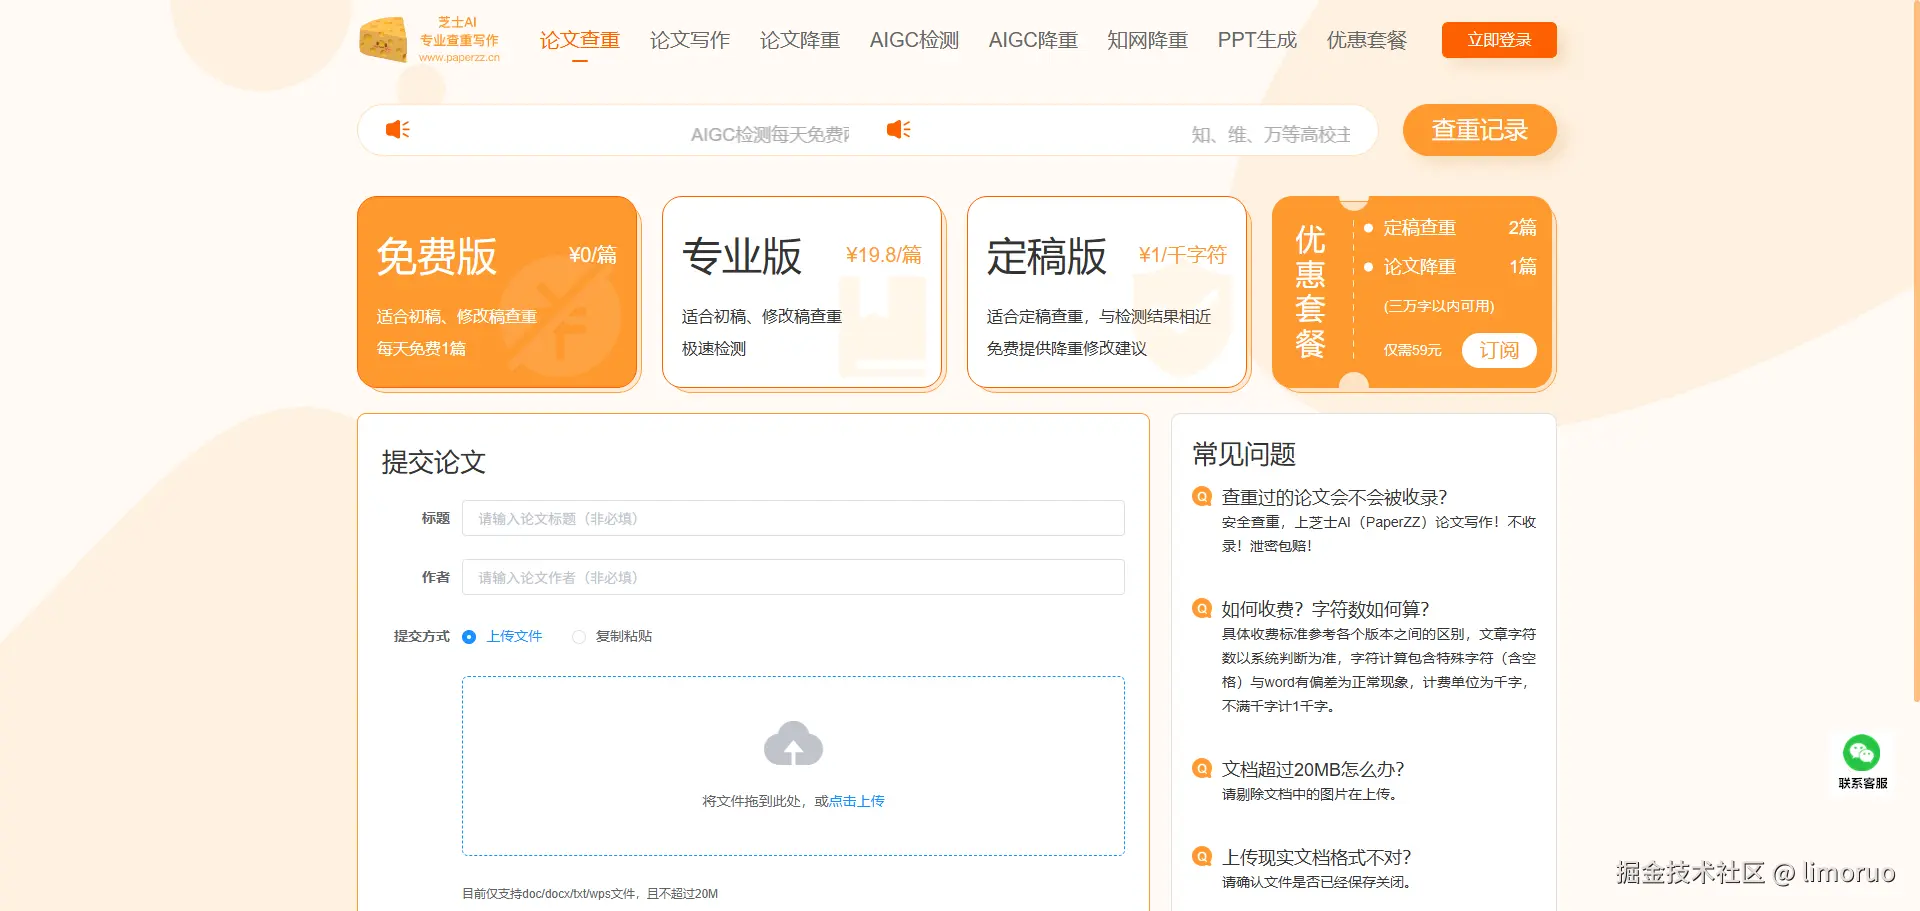Screen dimensions: 1920x911
Task: Click the speaker icon beside AIGC检测 announcement
Action: click(x=398, y=129)
